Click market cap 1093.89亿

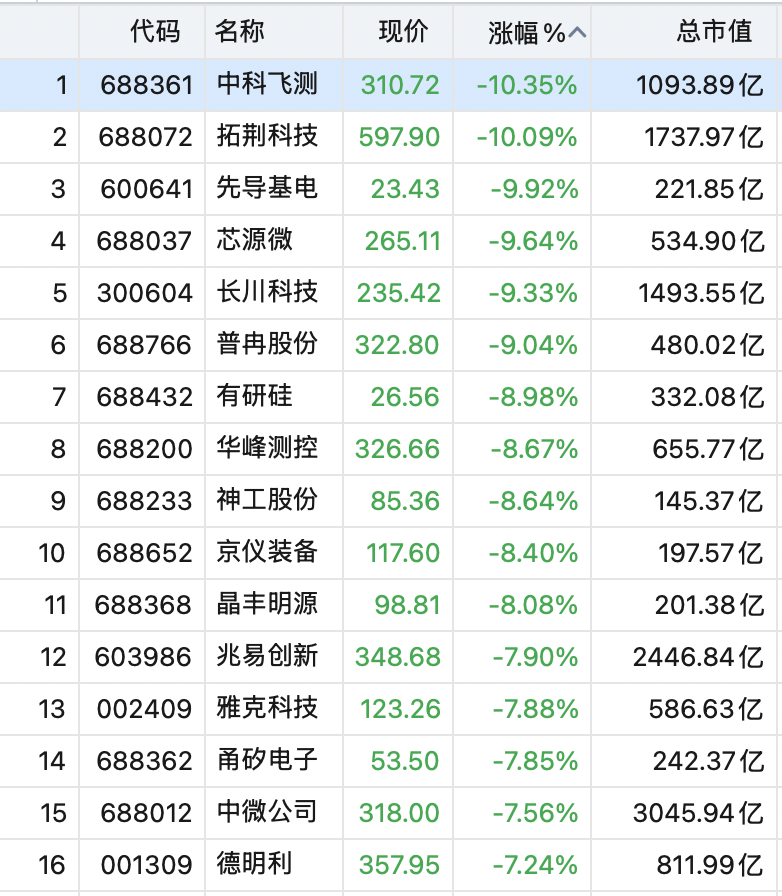point(700,86)
